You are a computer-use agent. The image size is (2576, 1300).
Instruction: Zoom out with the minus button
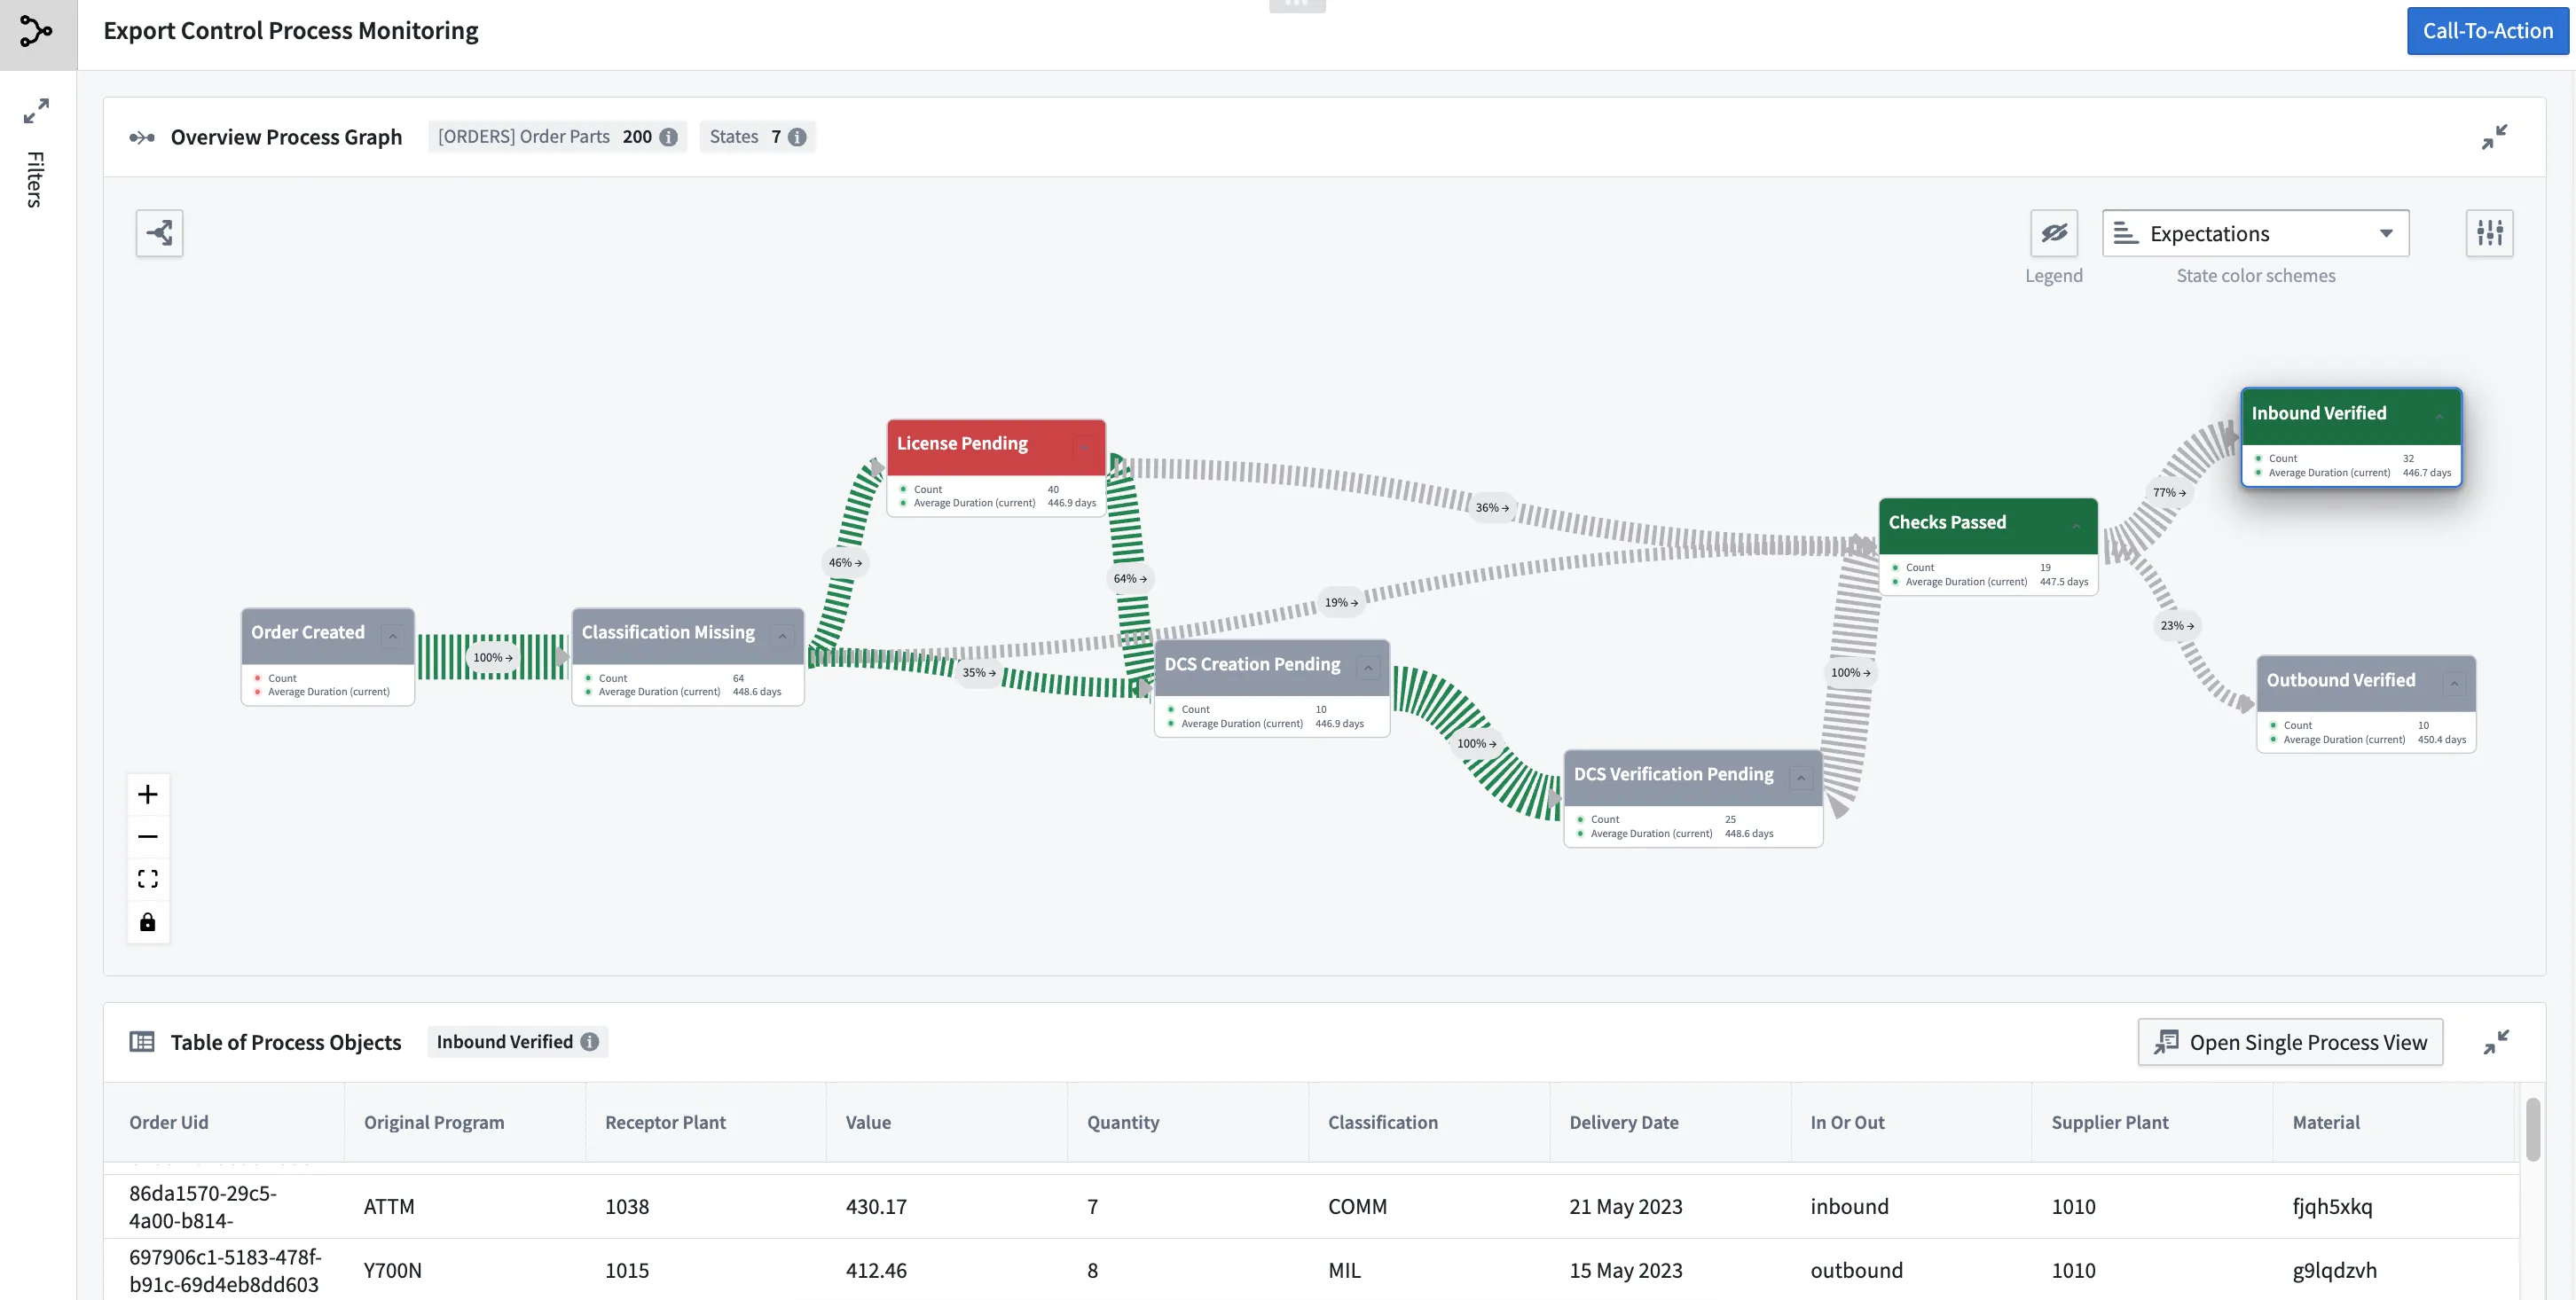(148, 836)
